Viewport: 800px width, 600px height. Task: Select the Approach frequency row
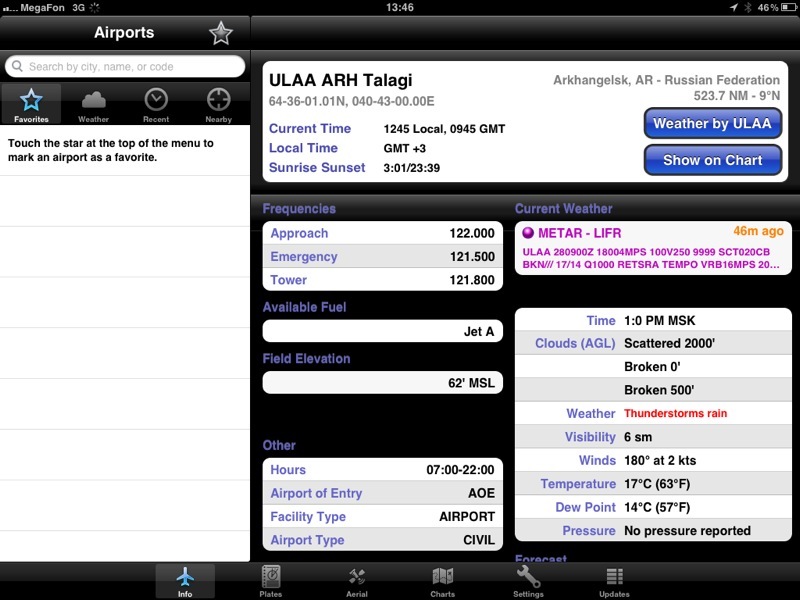tap(382, 233)
